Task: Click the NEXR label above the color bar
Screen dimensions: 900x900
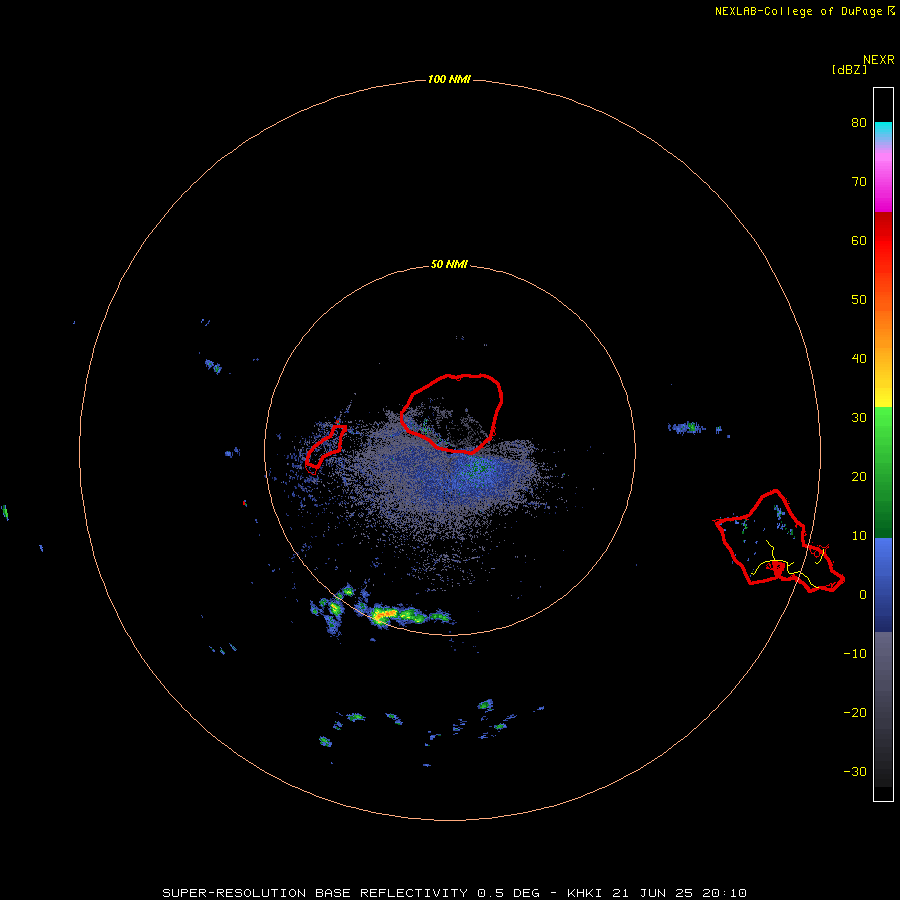Action: click(x=878, y=60)
